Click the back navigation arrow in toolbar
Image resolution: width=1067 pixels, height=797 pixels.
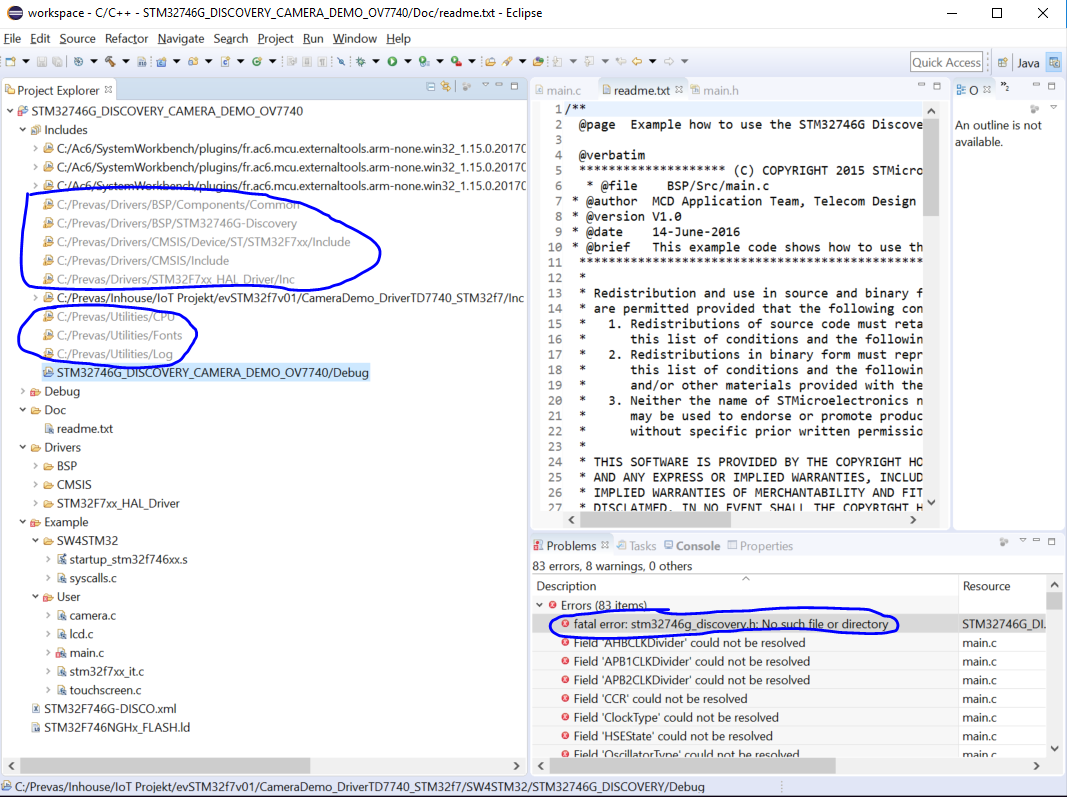pos(636,62)
